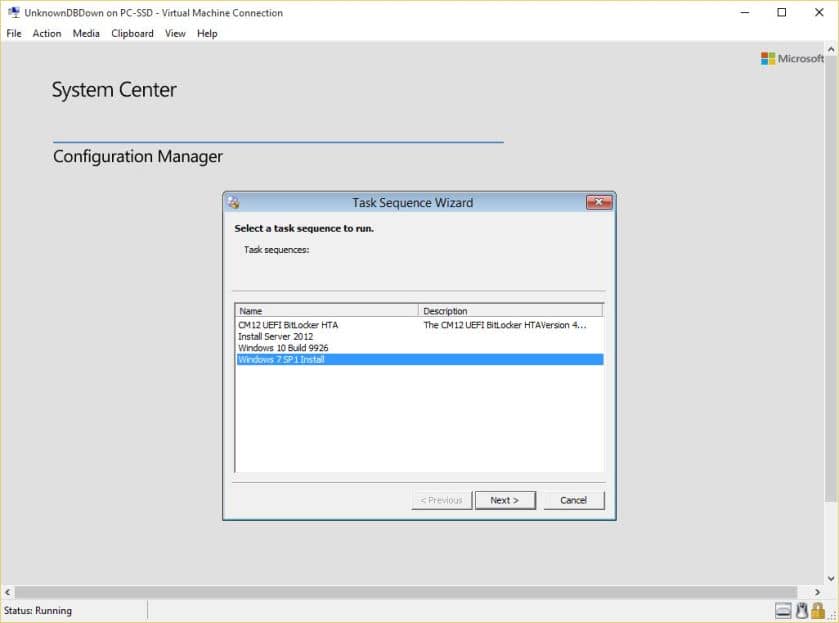Select the Windows 10 Build 9926 task sequence
Image resolution: width=839 pixels, height=623 pixels.
click(x=300, y=347)
